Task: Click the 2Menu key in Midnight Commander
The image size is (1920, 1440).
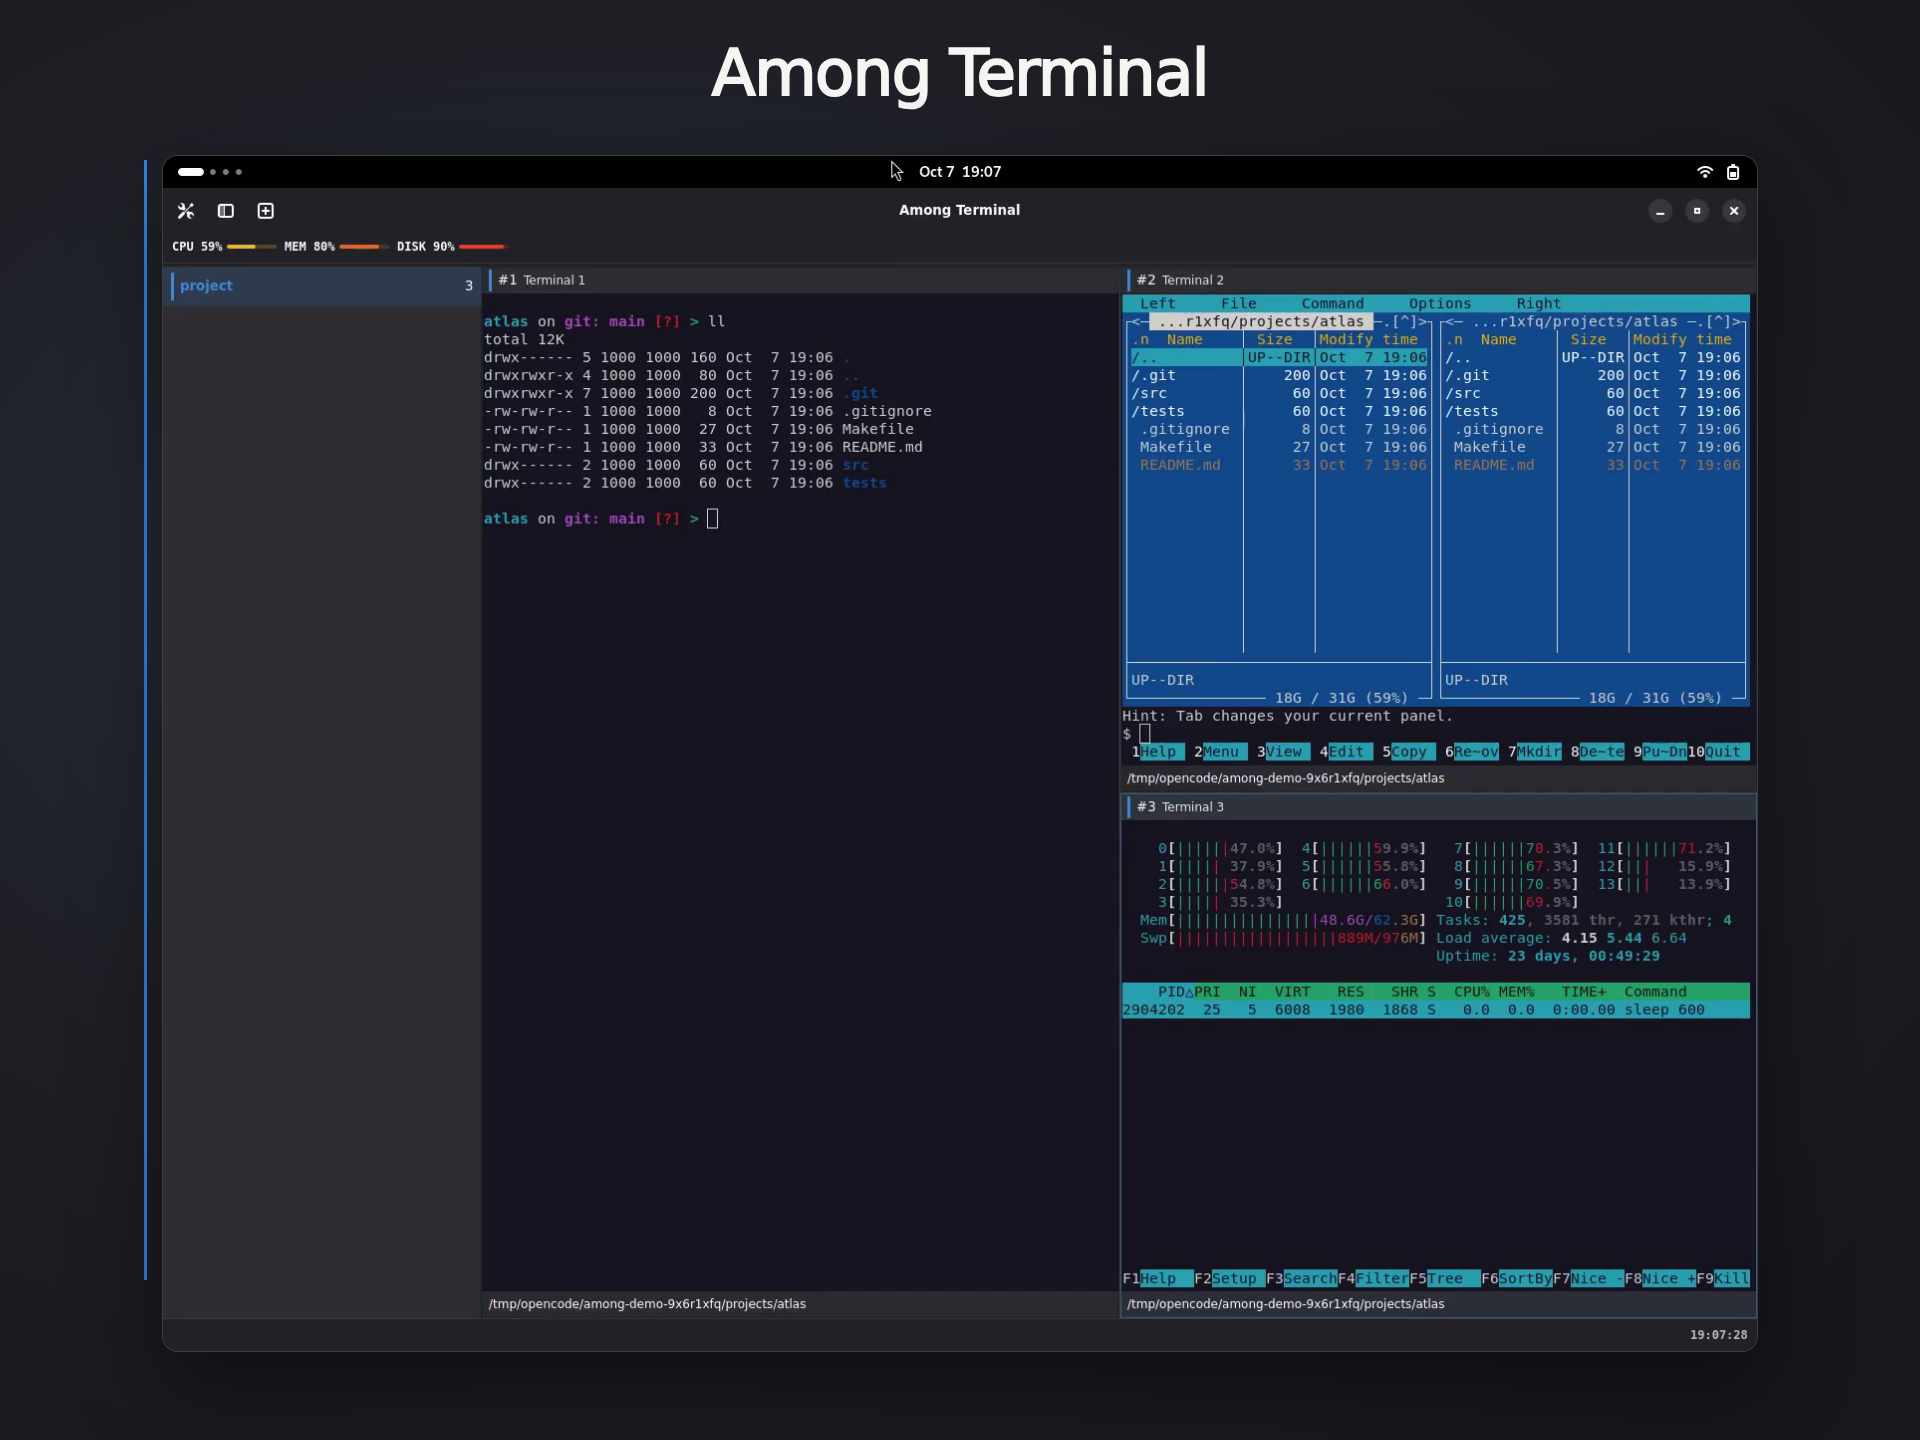Action: tap(1220, 752)
